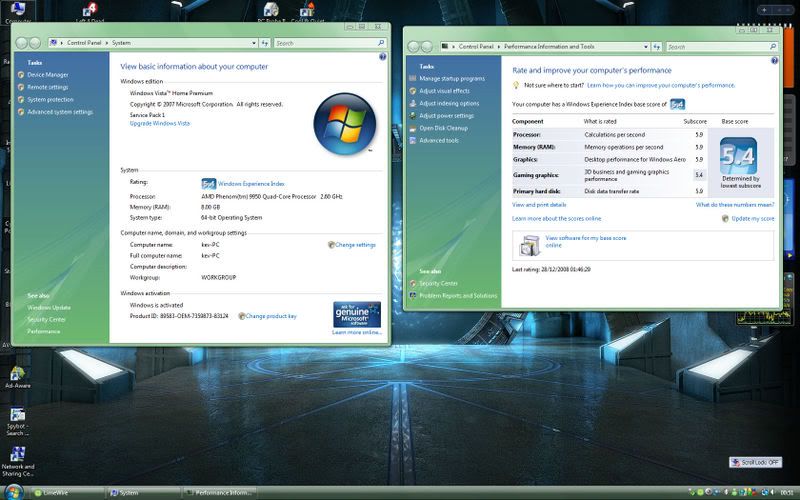Click small 5.4 base score badge in Performance window

pos(677,104)
